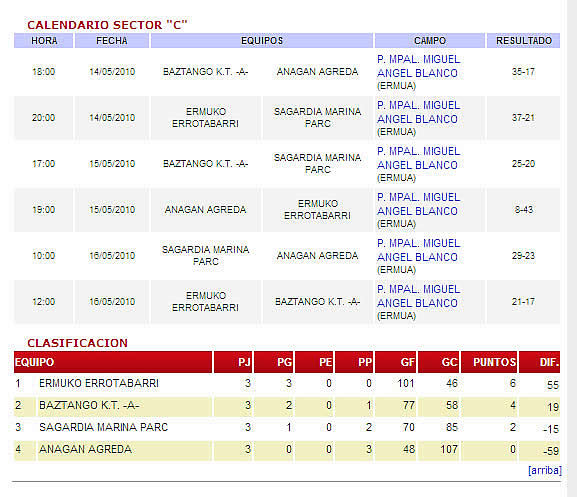Open venue link for 17:00 Baztango vs Sagardia match
The image size is (577, 497).
pos(418,158)
